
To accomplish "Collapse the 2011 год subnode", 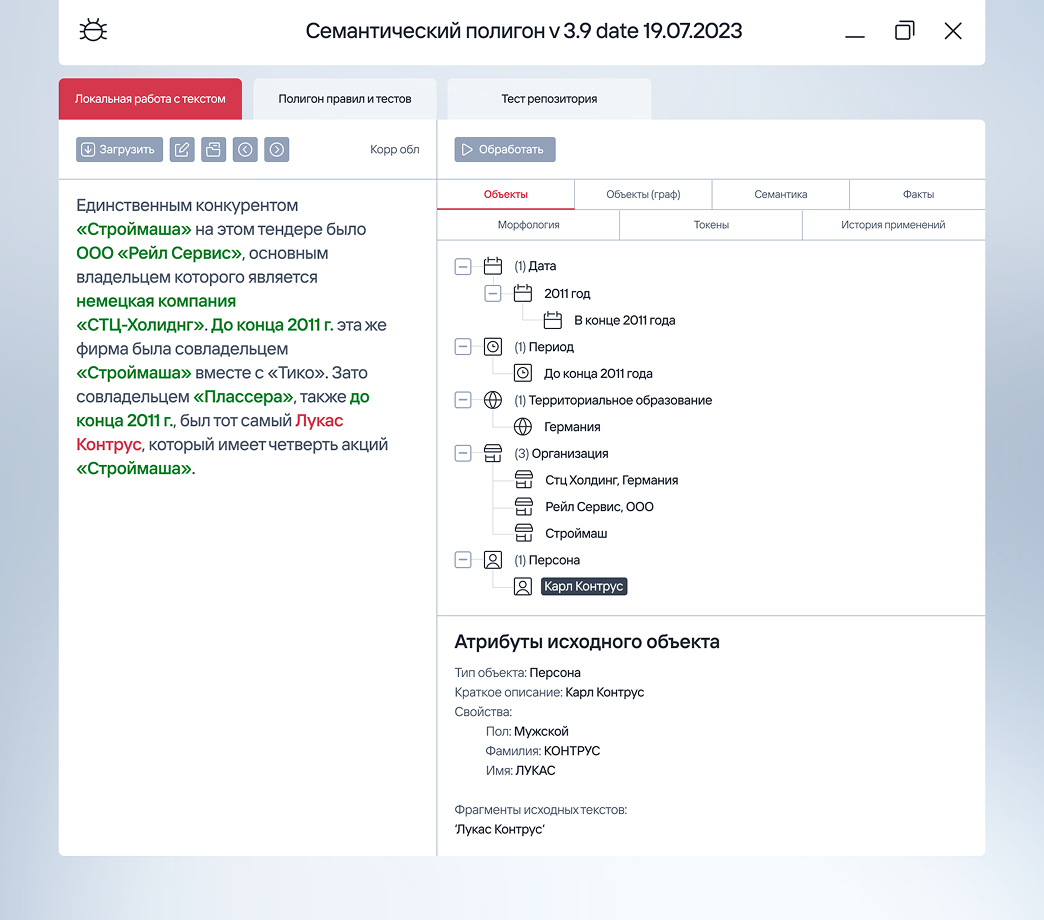I will click(492, 293).
